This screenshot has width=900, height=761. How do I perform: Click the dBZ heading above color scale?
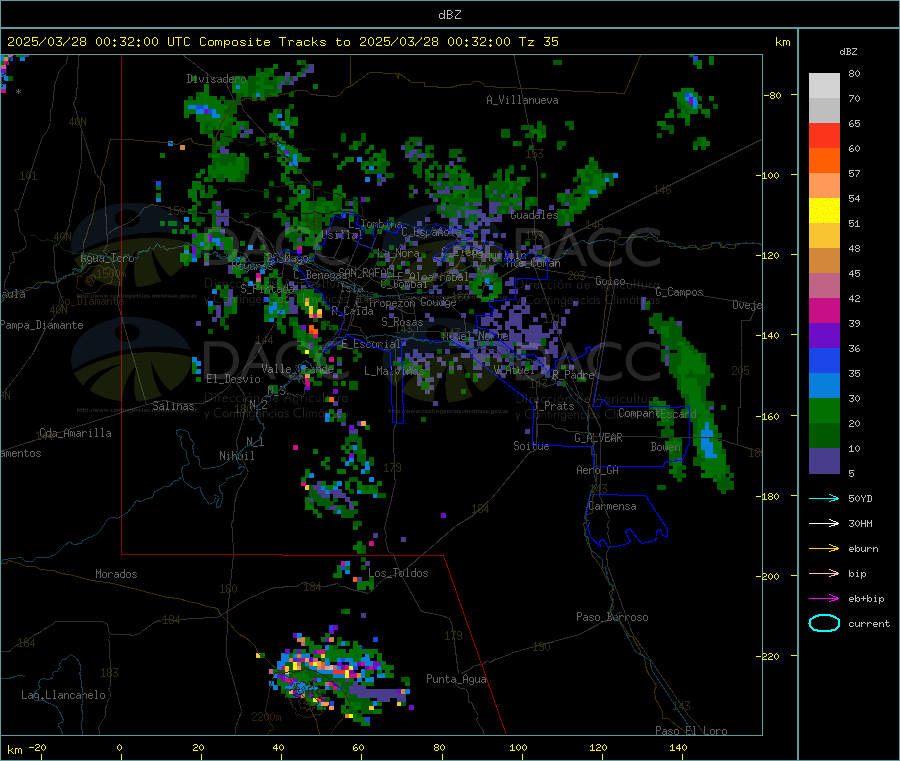[848, 52]
